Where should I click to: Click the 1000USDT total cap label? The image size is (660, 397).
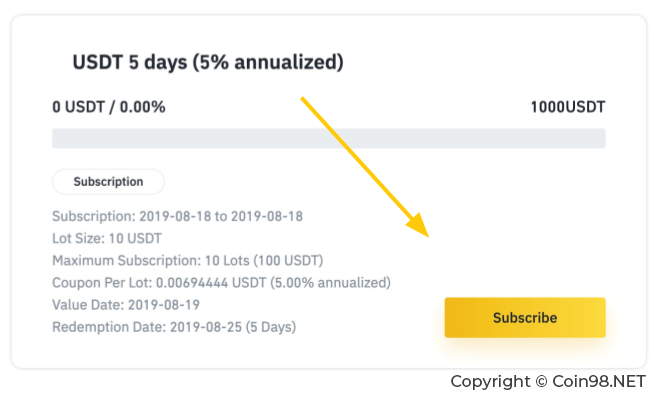568,107
